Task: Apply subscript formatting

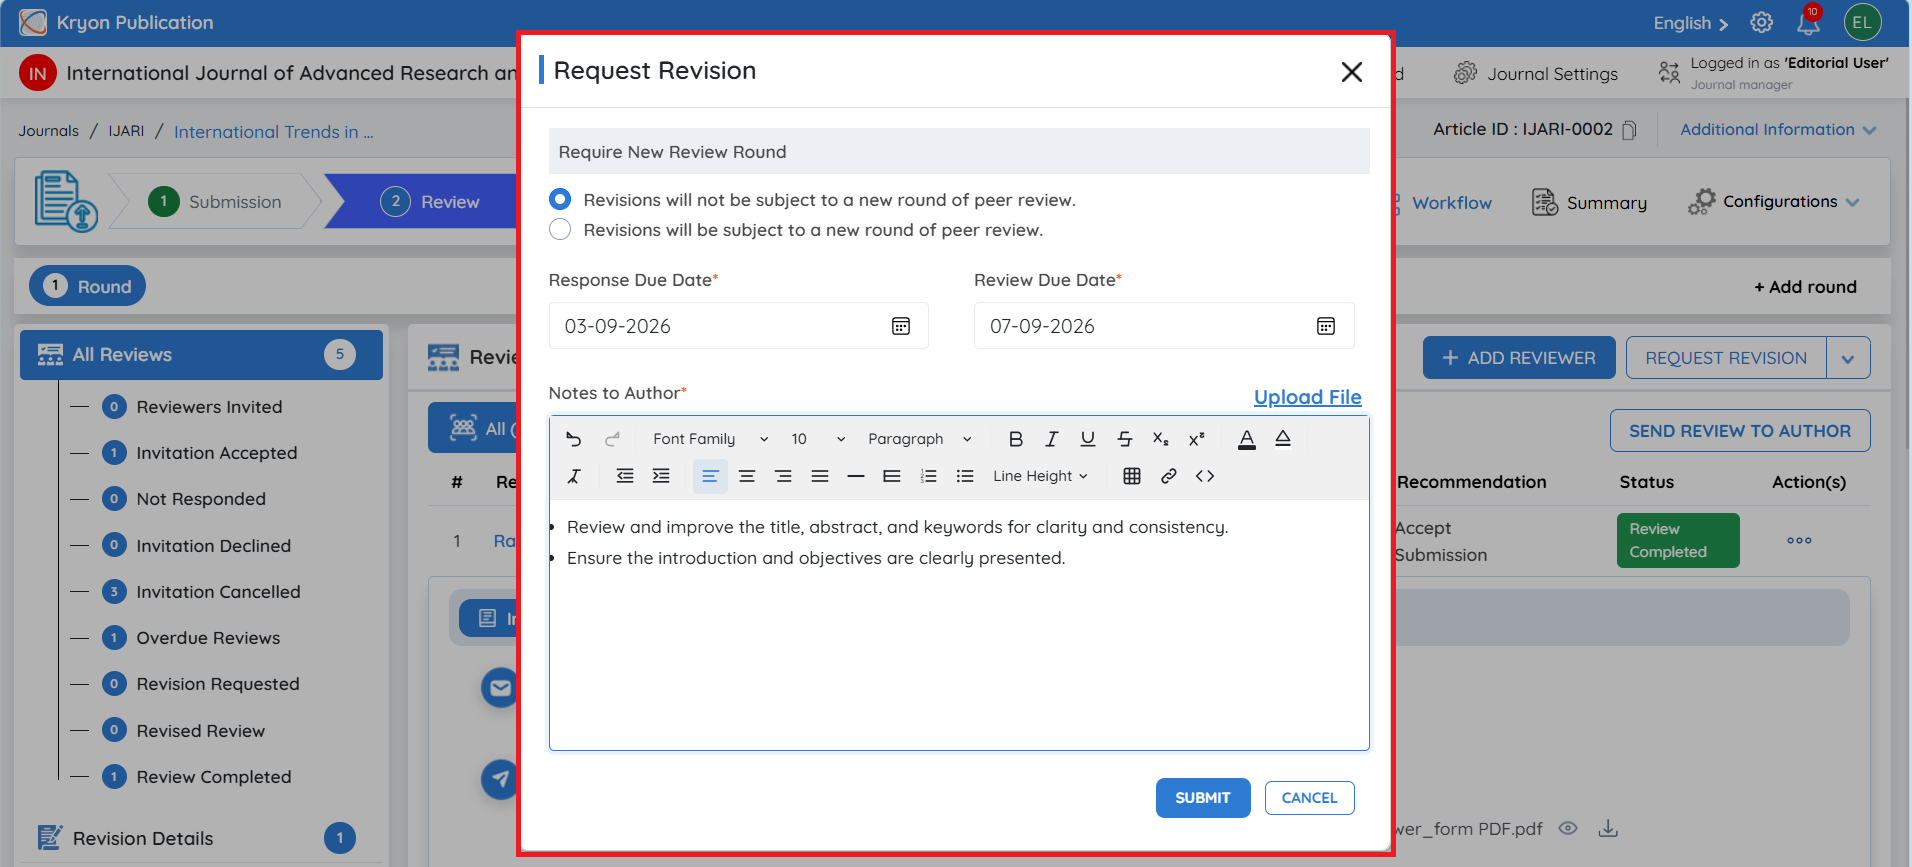Action: (1161, 439)
